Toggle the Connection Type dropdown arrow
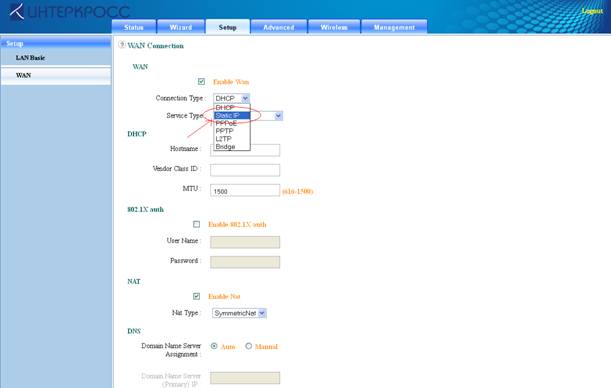611x388 pixels. point(245,98)
